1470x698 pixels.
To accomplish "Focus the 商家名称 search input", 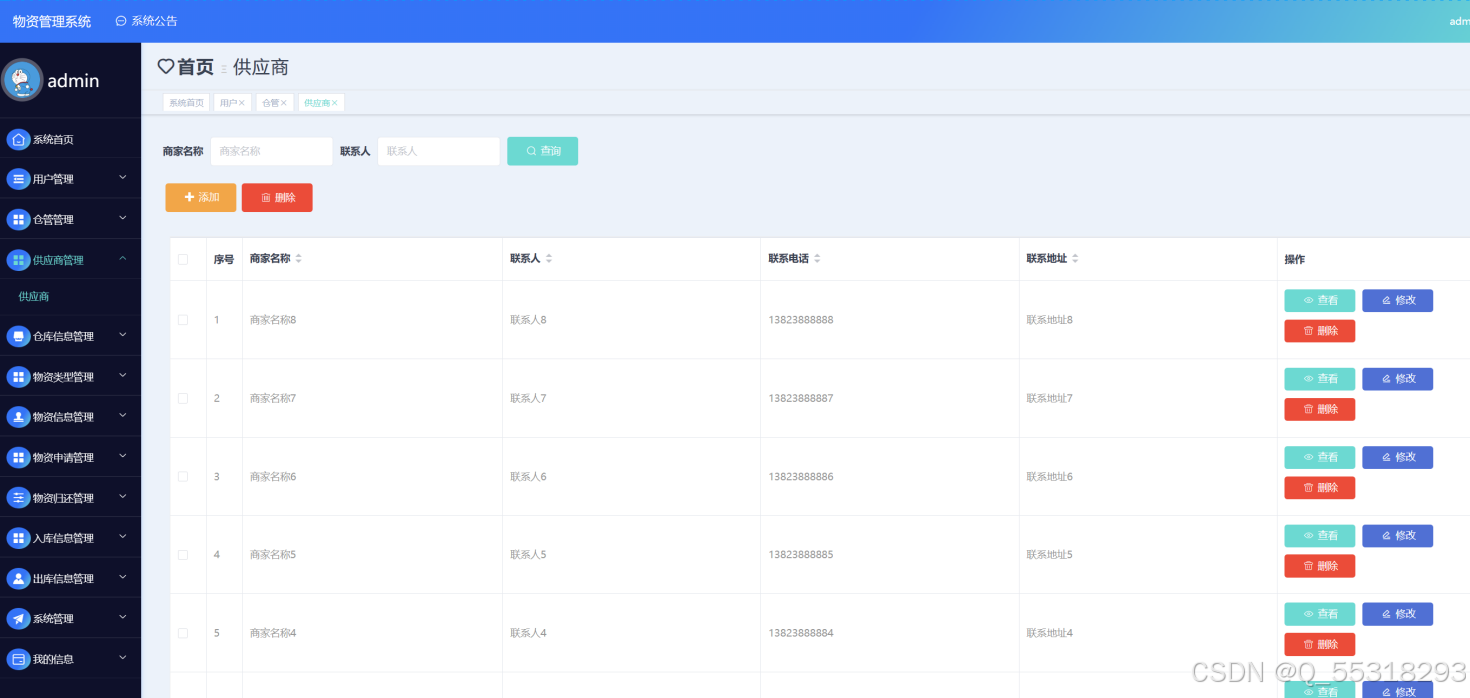I will coord(271,151).
